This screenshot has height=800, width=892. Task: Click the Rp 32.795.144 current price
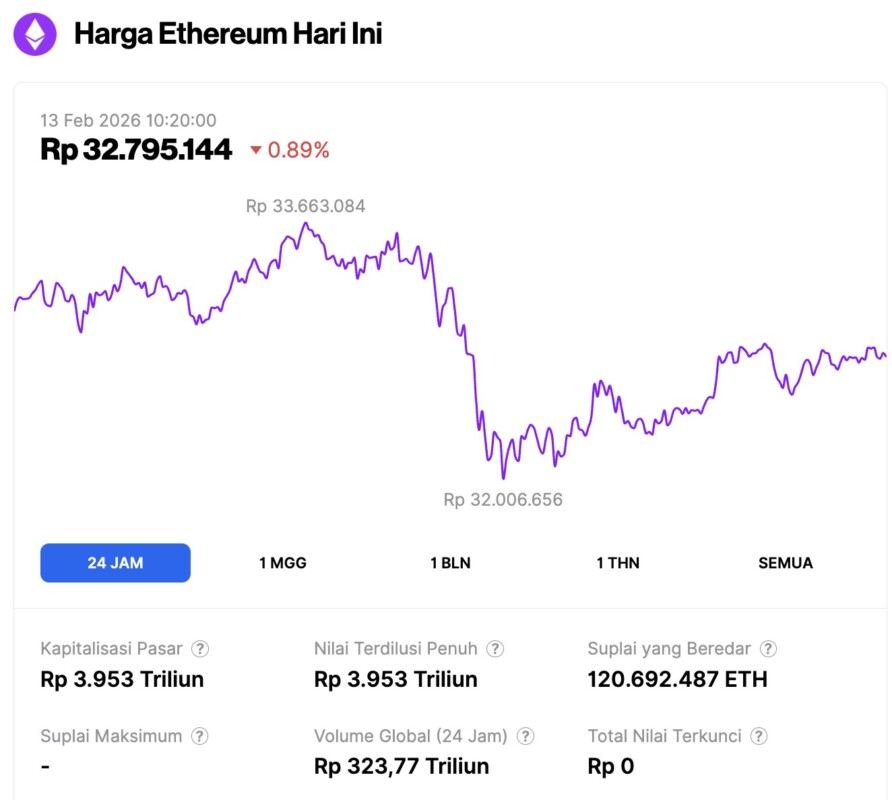(136, 150)
